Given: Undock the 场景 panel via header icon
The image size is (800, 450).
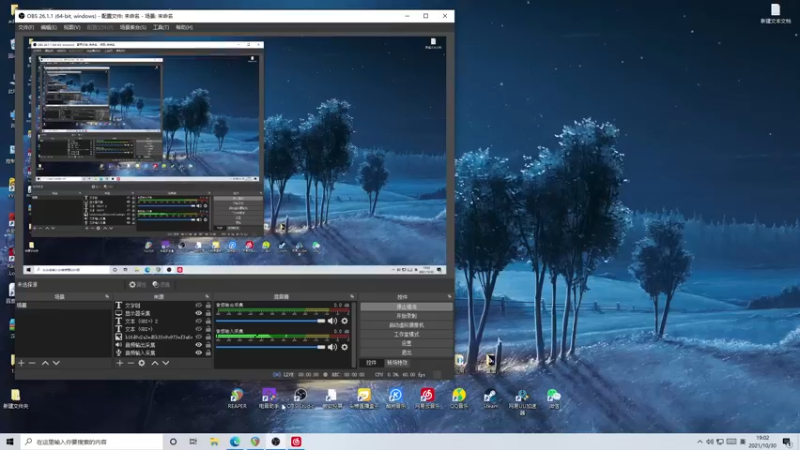Looking at the screenshot, I should (107, 296).
